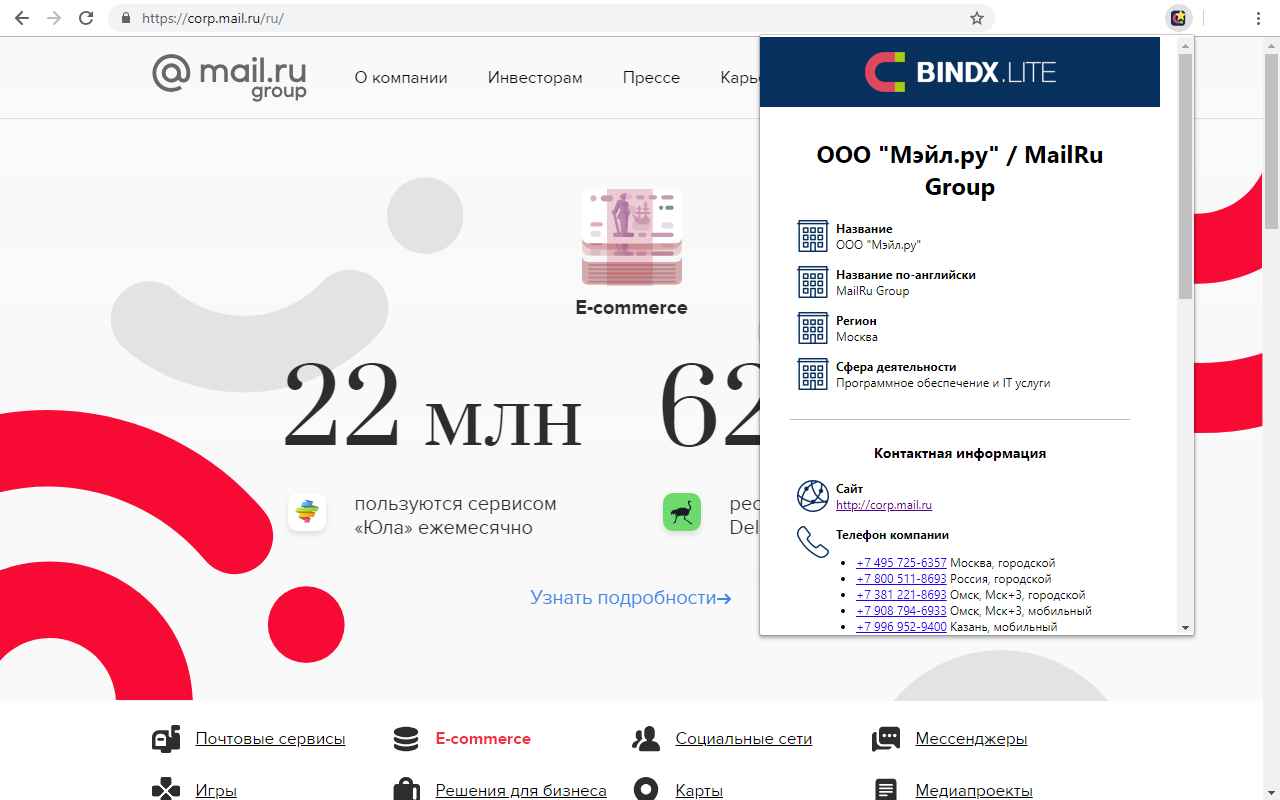The image size is (1280, 800).
Task: Open the Социальные сети link
Action: point(743,739)
